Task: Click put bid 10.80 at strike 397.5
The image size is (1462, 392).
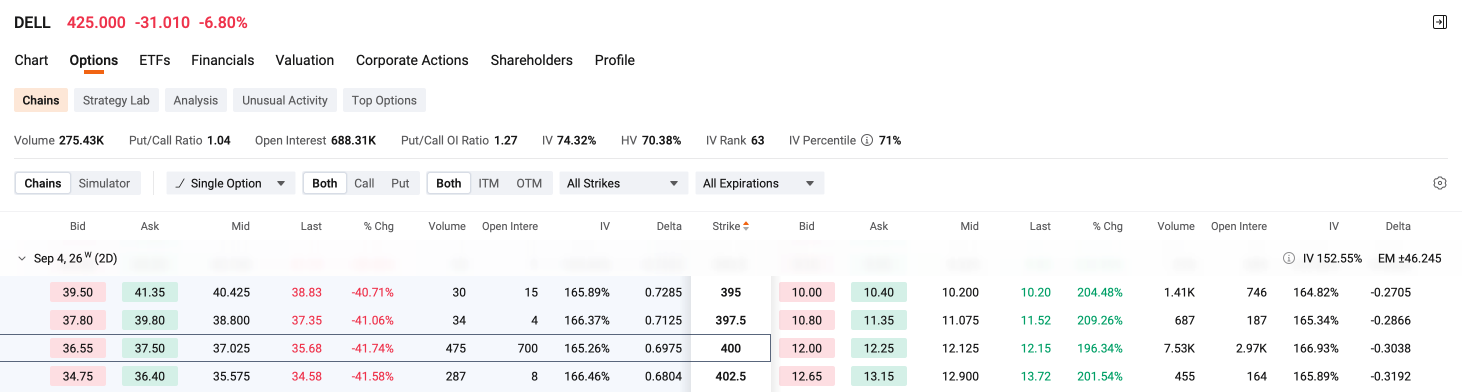Action: [807, 320]
